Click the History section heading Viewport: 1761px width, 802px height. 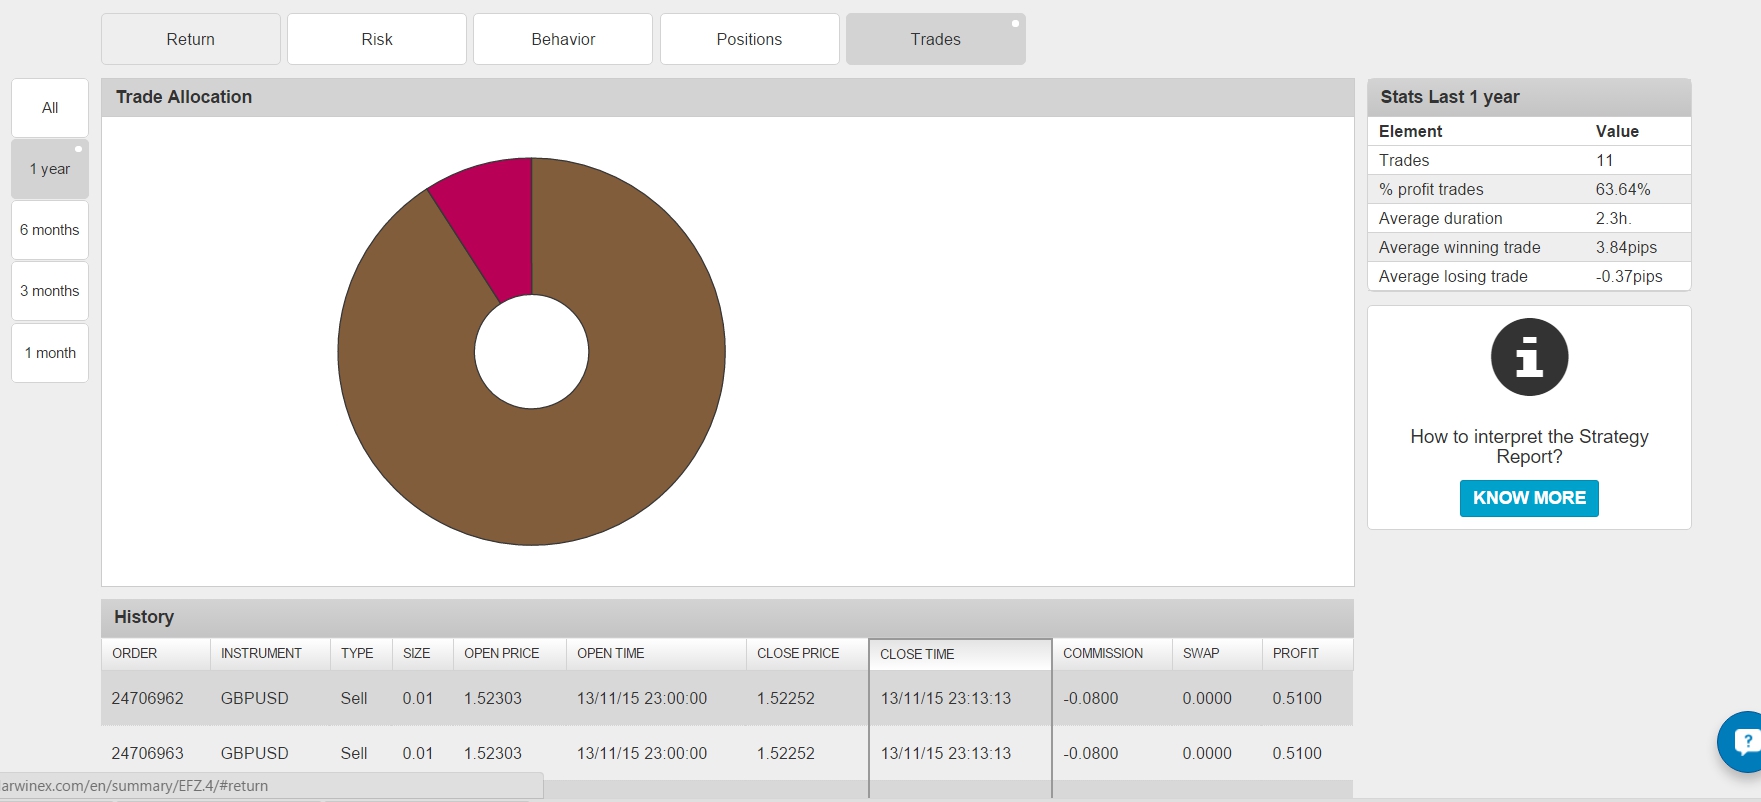tap(144, 617)
